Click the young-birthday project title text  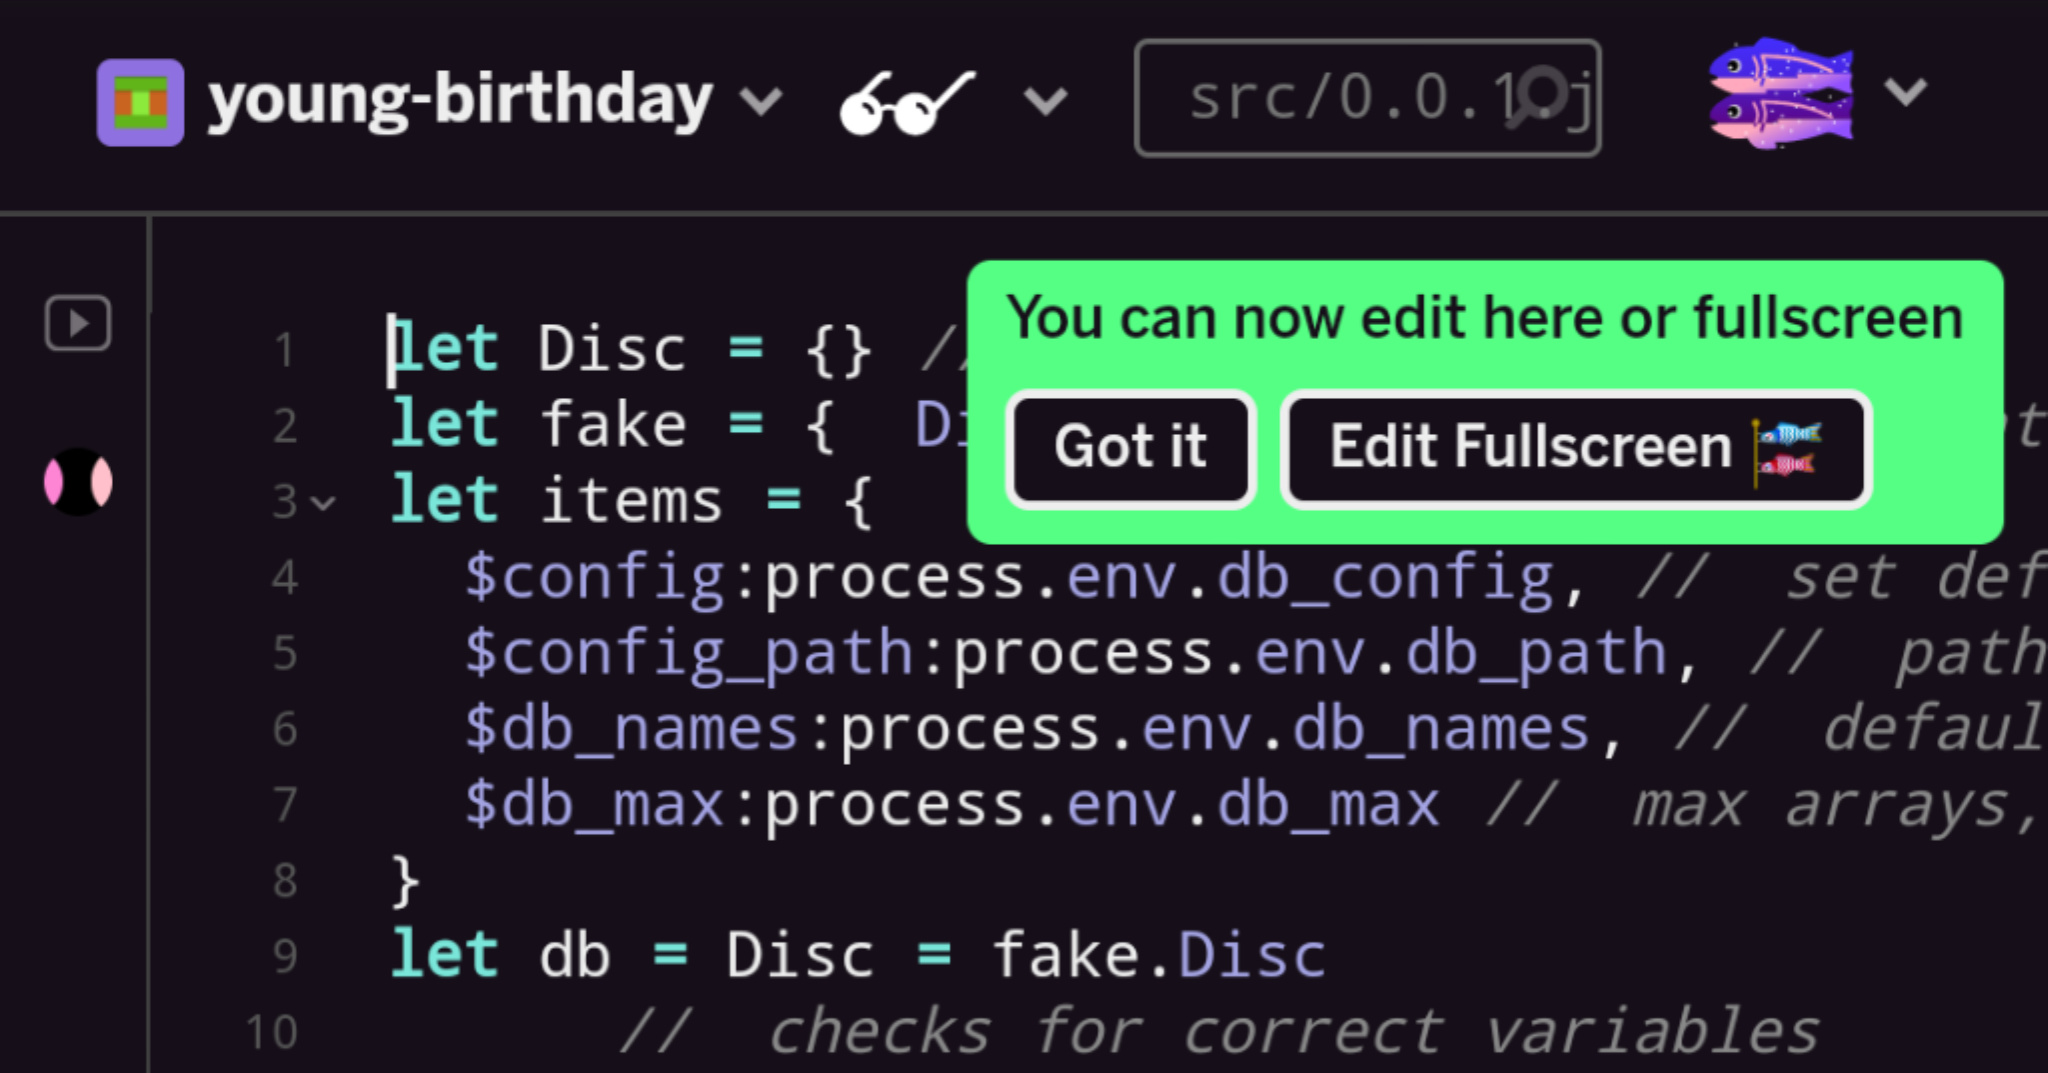click(460, 101)
